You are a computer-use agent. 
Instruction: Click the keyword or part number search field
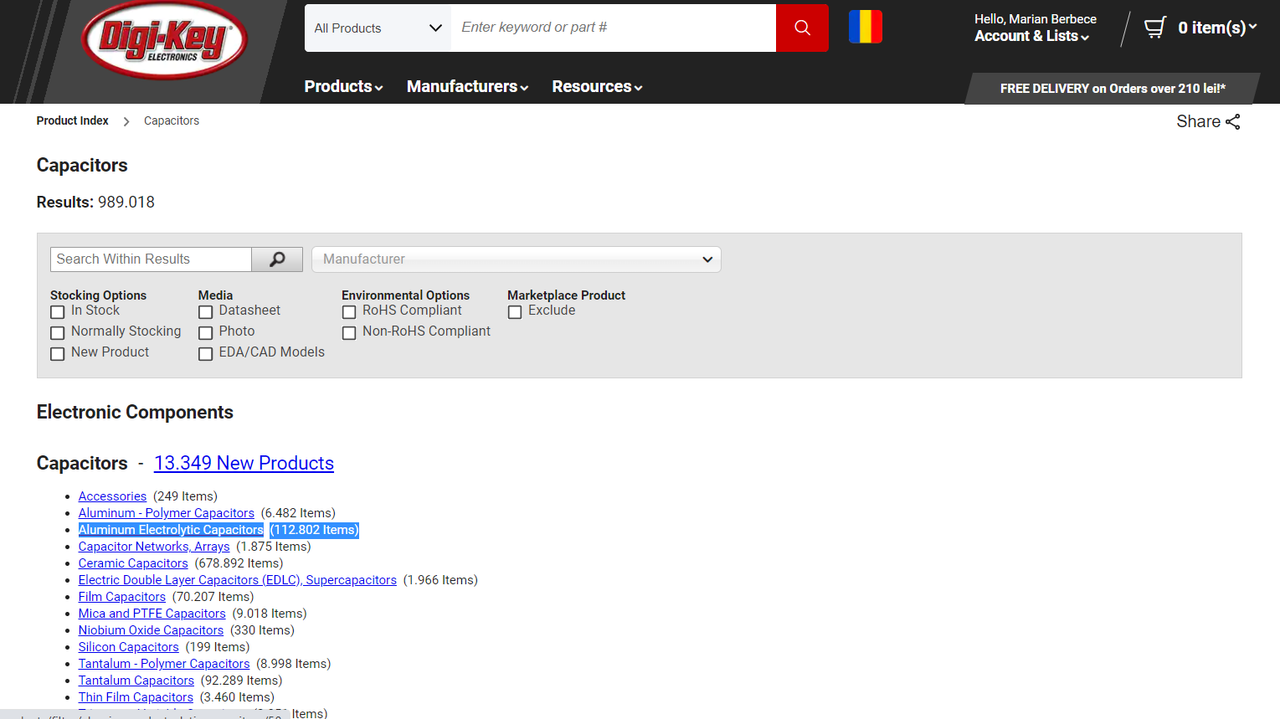[x=613, y=28]
